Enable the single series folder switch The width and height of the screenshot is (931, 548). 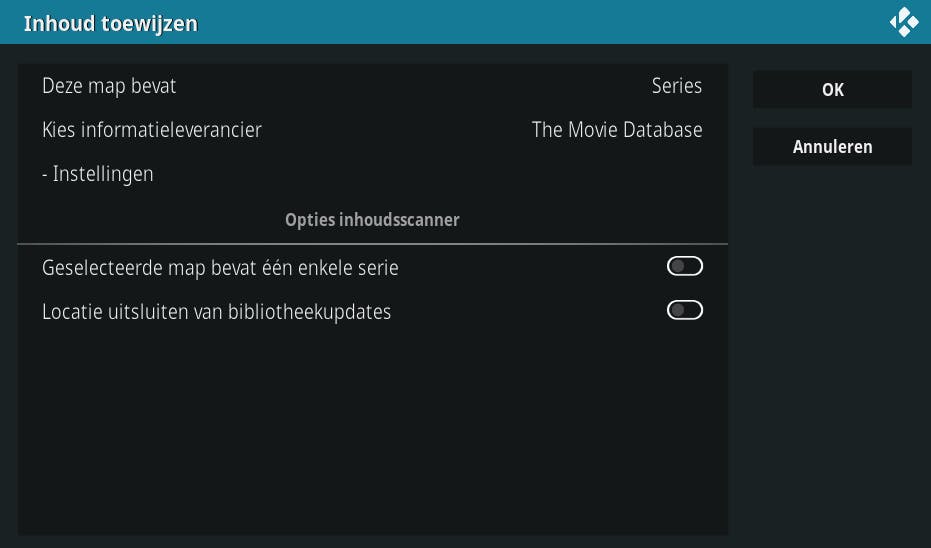point(685,266)
